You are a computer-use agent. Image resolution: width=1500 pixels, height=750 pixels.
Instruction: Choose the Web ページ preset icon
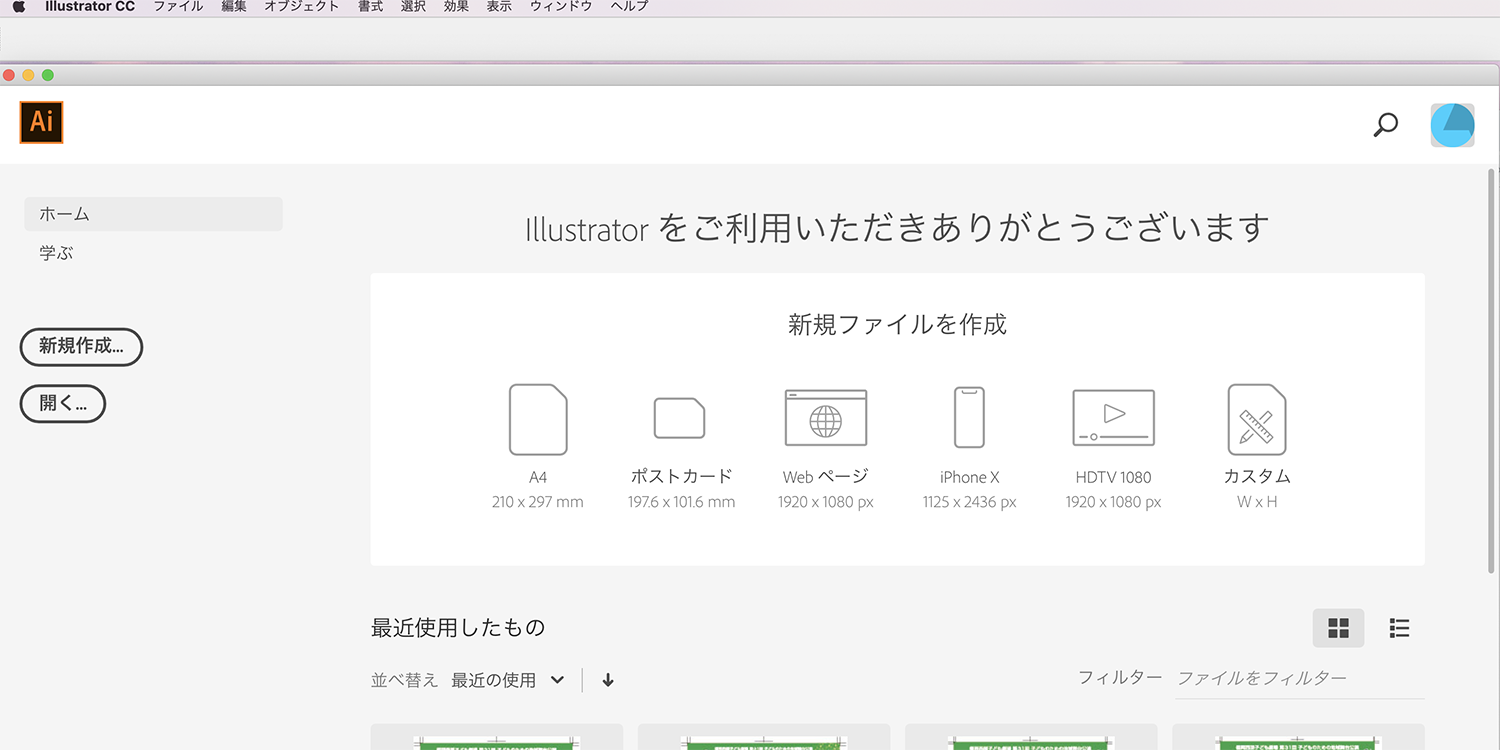(826, 418)
